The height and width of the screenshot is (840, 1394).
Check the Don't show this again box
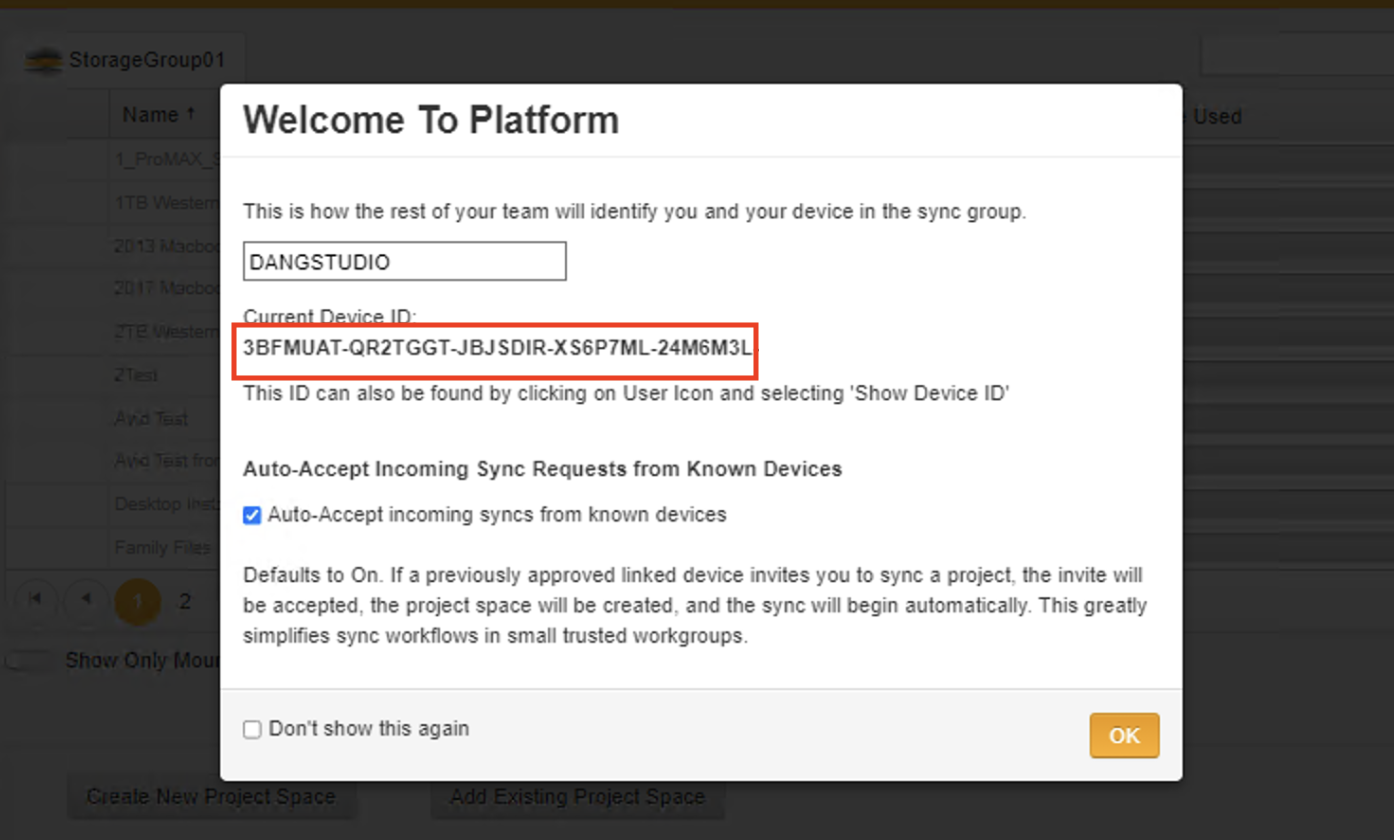pos(251,729)
